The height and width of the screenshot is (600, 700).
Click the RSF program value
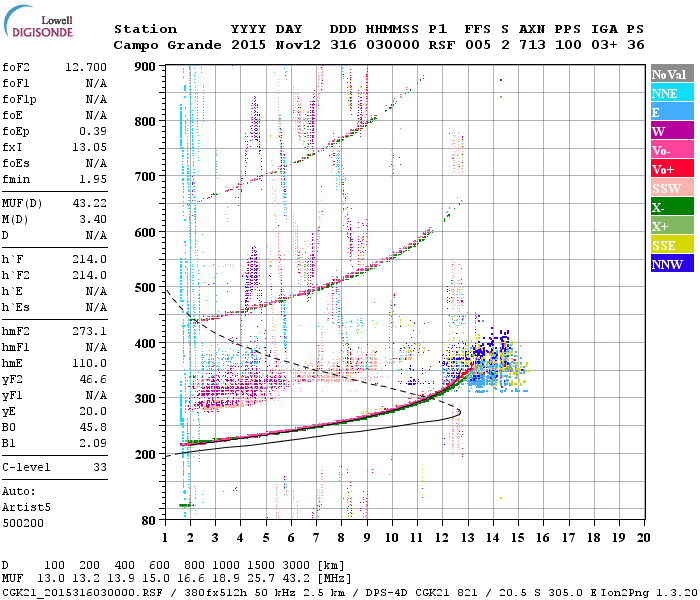pos(442,45)
